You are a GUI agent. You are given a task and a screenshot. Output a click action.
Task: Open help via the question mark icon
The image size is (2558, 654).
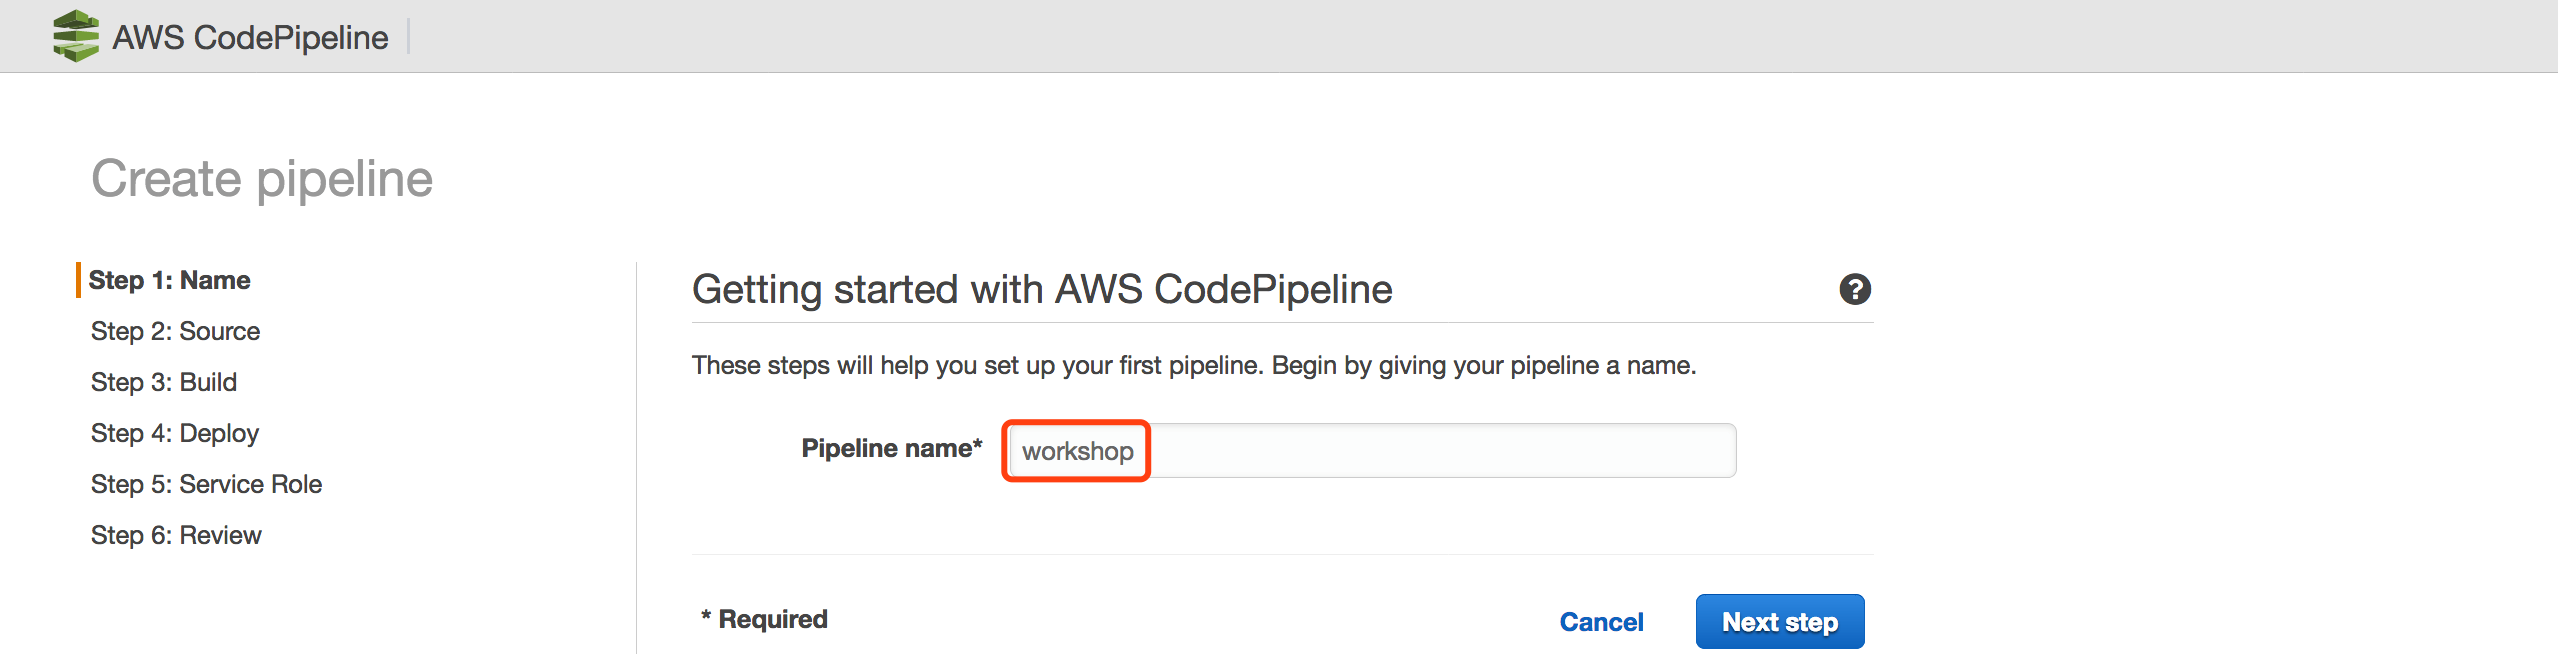(1854, 289)
